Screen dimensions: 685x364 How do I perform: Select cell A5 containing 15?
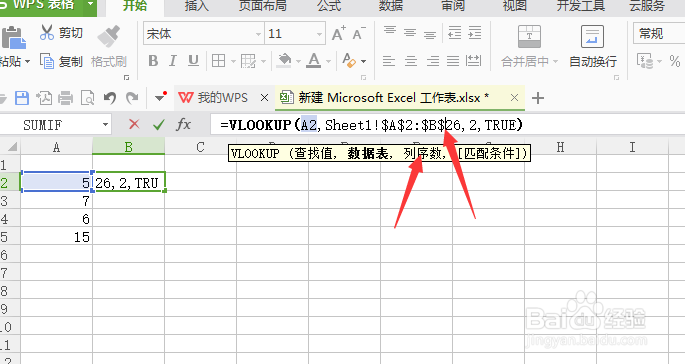coord(56,237)
